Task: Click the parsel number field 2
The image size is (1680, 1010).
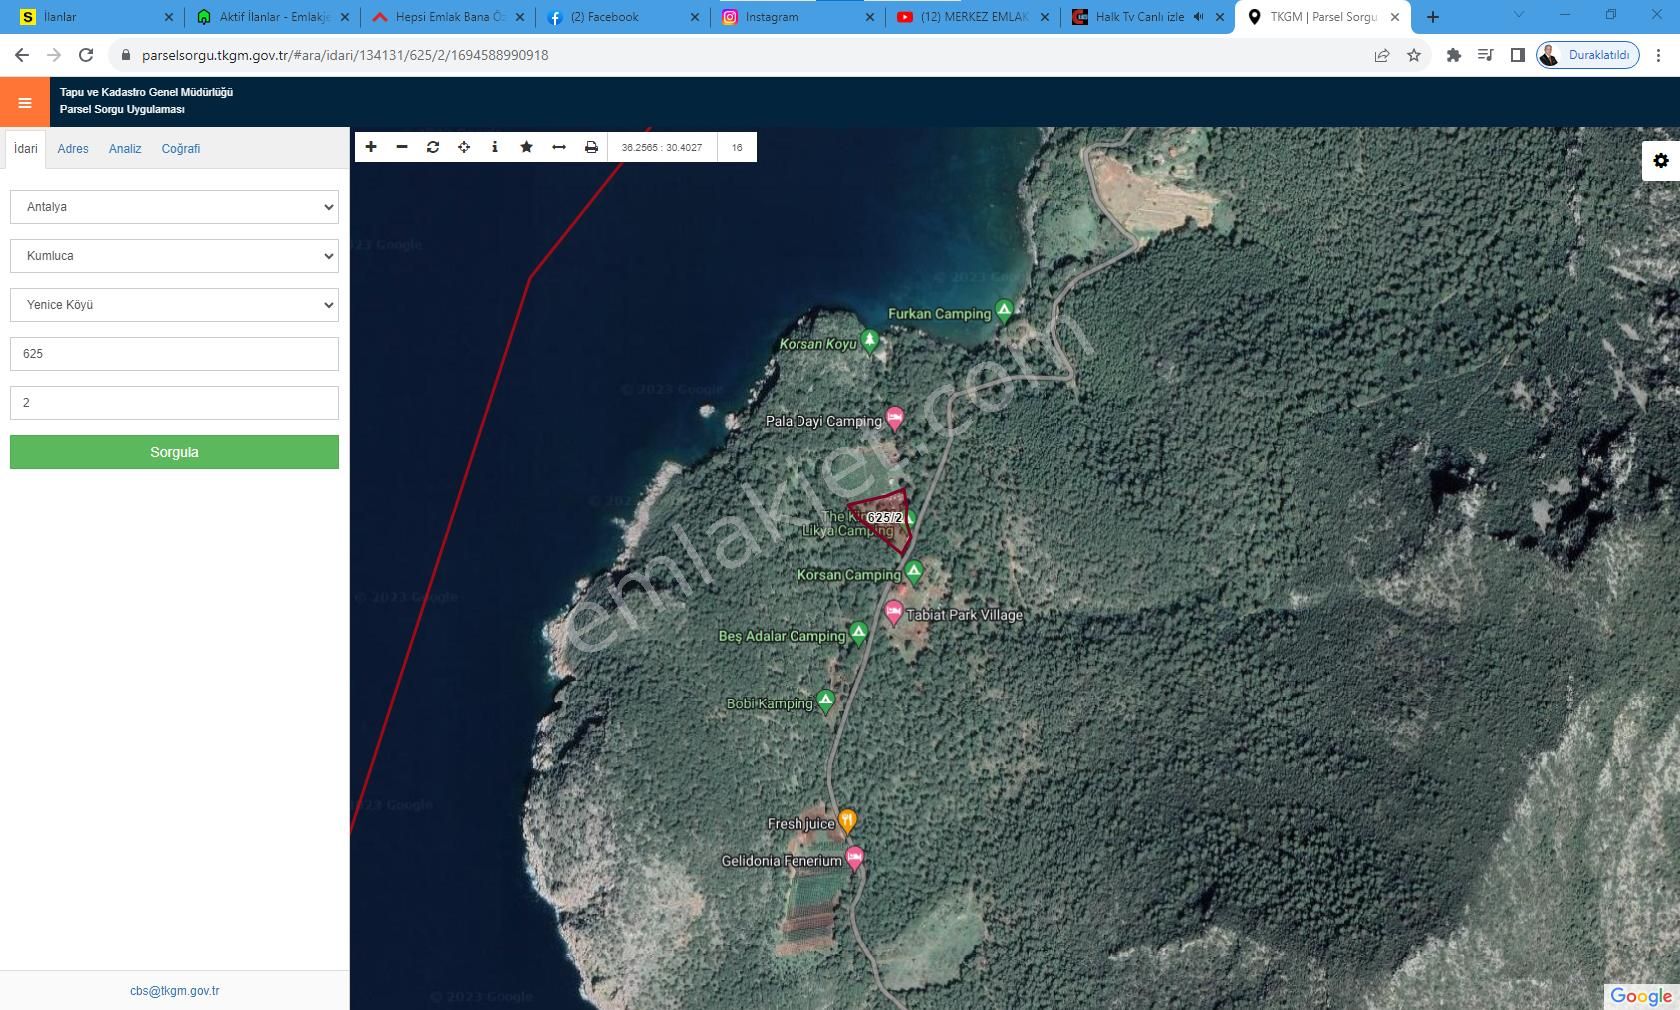Action: (x=174, y=403)
